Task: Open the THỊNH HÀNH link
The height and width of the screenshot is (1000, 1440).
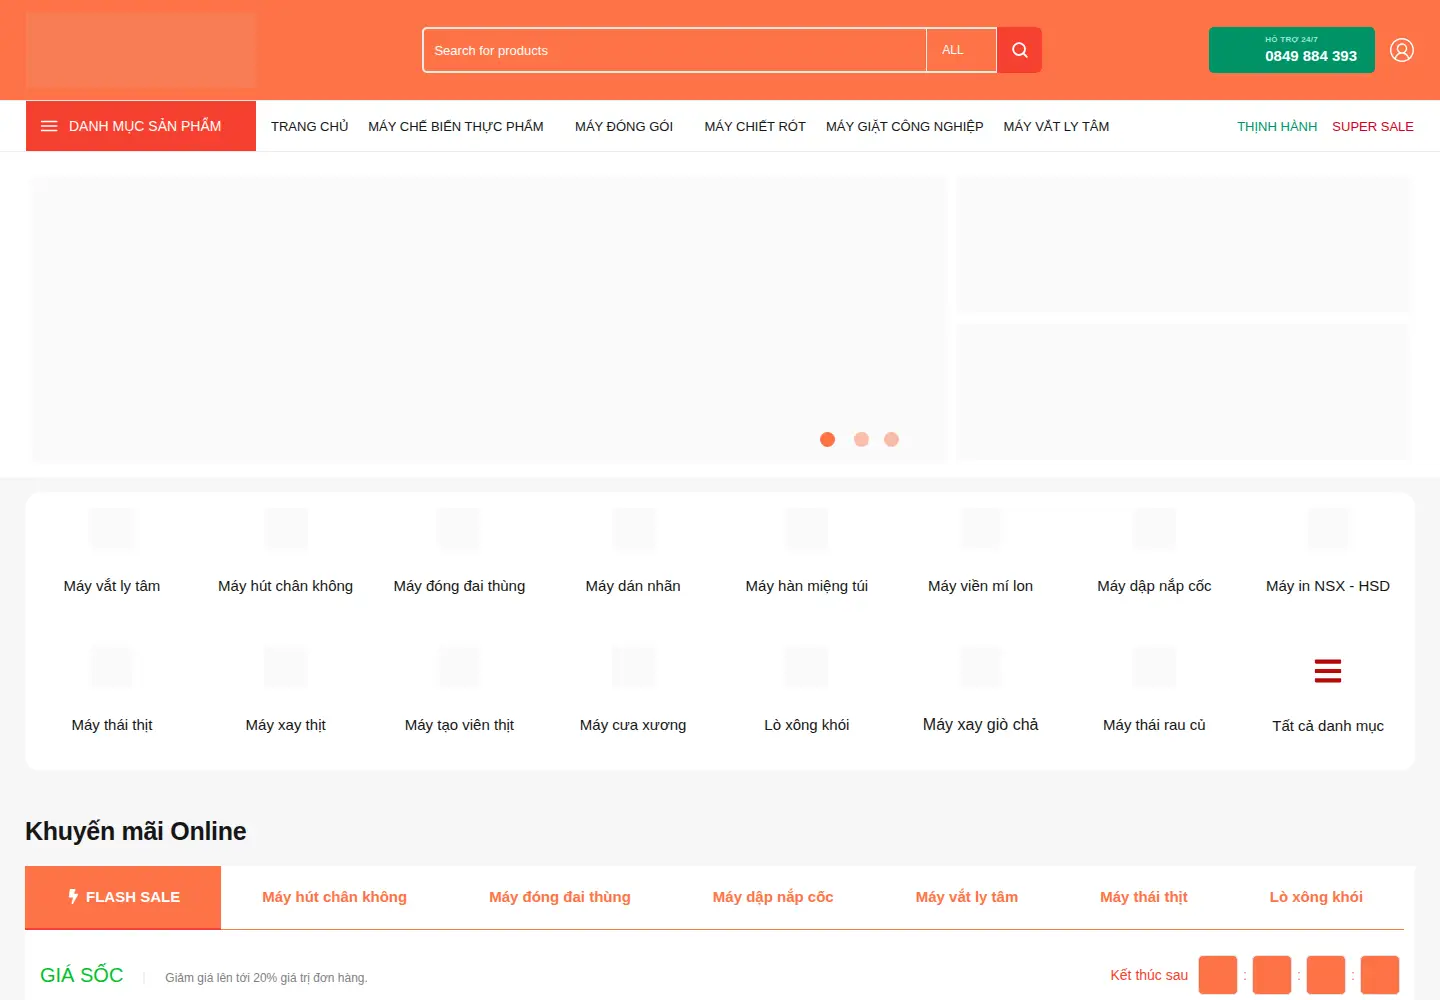Action: pyautogui.click(x=1277, y=126)
